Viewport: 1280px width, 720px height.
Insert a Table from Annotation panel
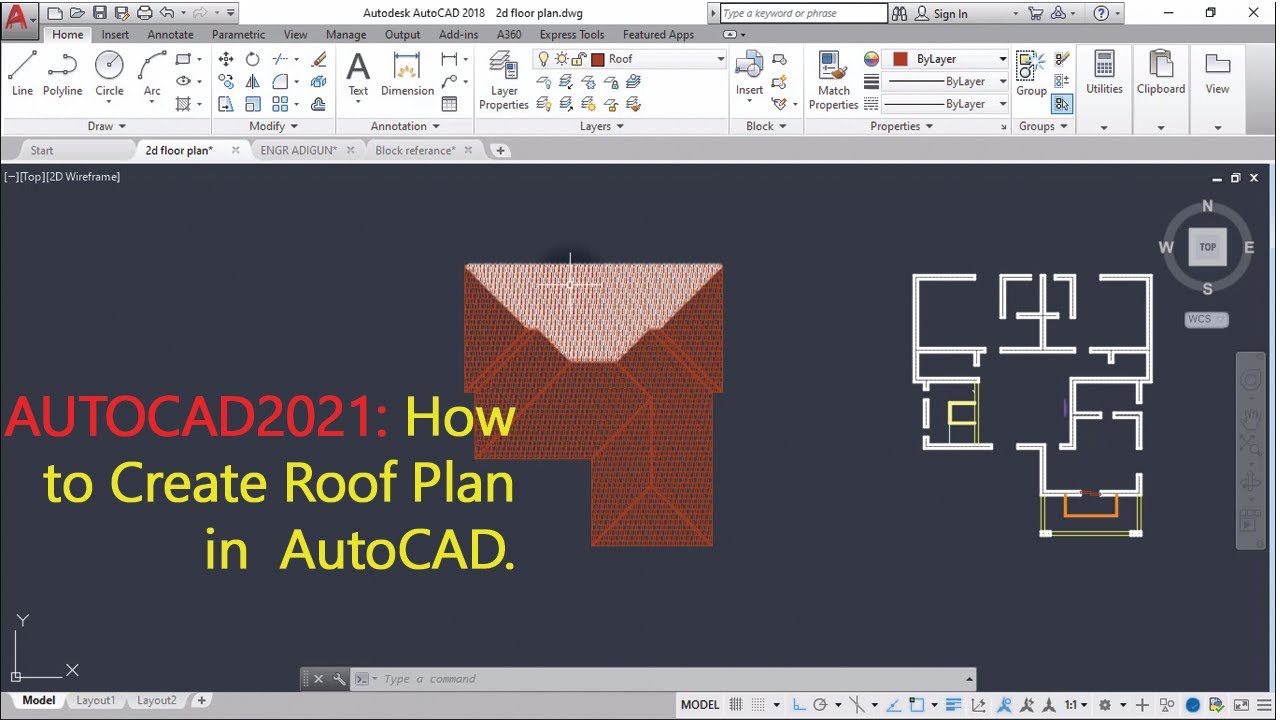[x=450, y=104]
